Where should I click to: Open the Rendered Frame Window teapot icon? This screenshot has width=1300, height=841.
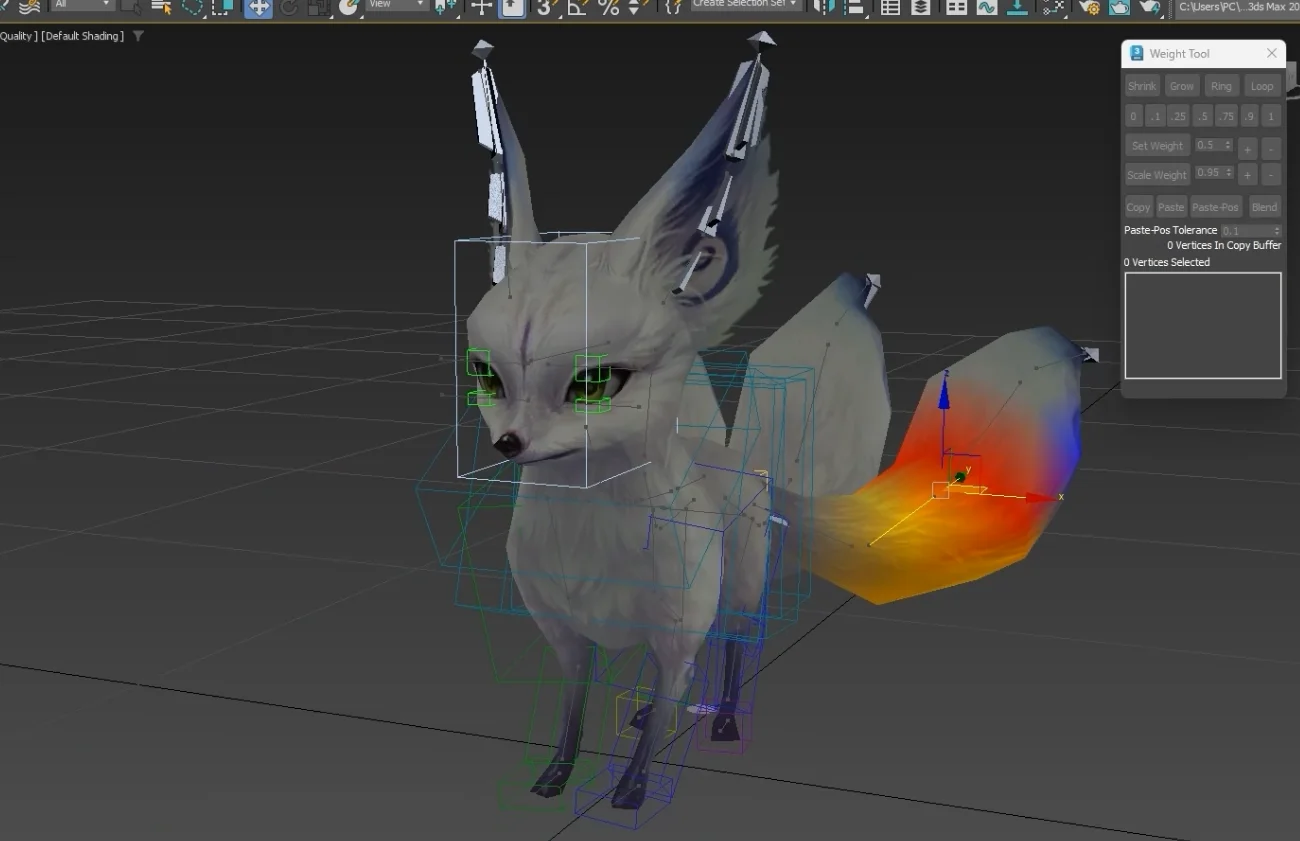1120,7
